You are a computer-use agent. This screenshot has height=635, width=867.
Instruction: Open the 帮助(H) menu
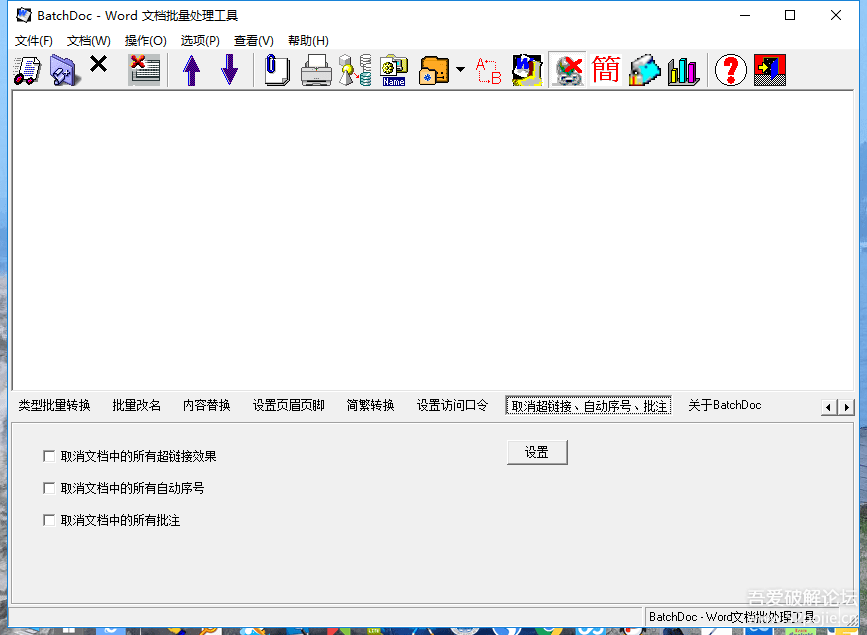tap(308, 40)
